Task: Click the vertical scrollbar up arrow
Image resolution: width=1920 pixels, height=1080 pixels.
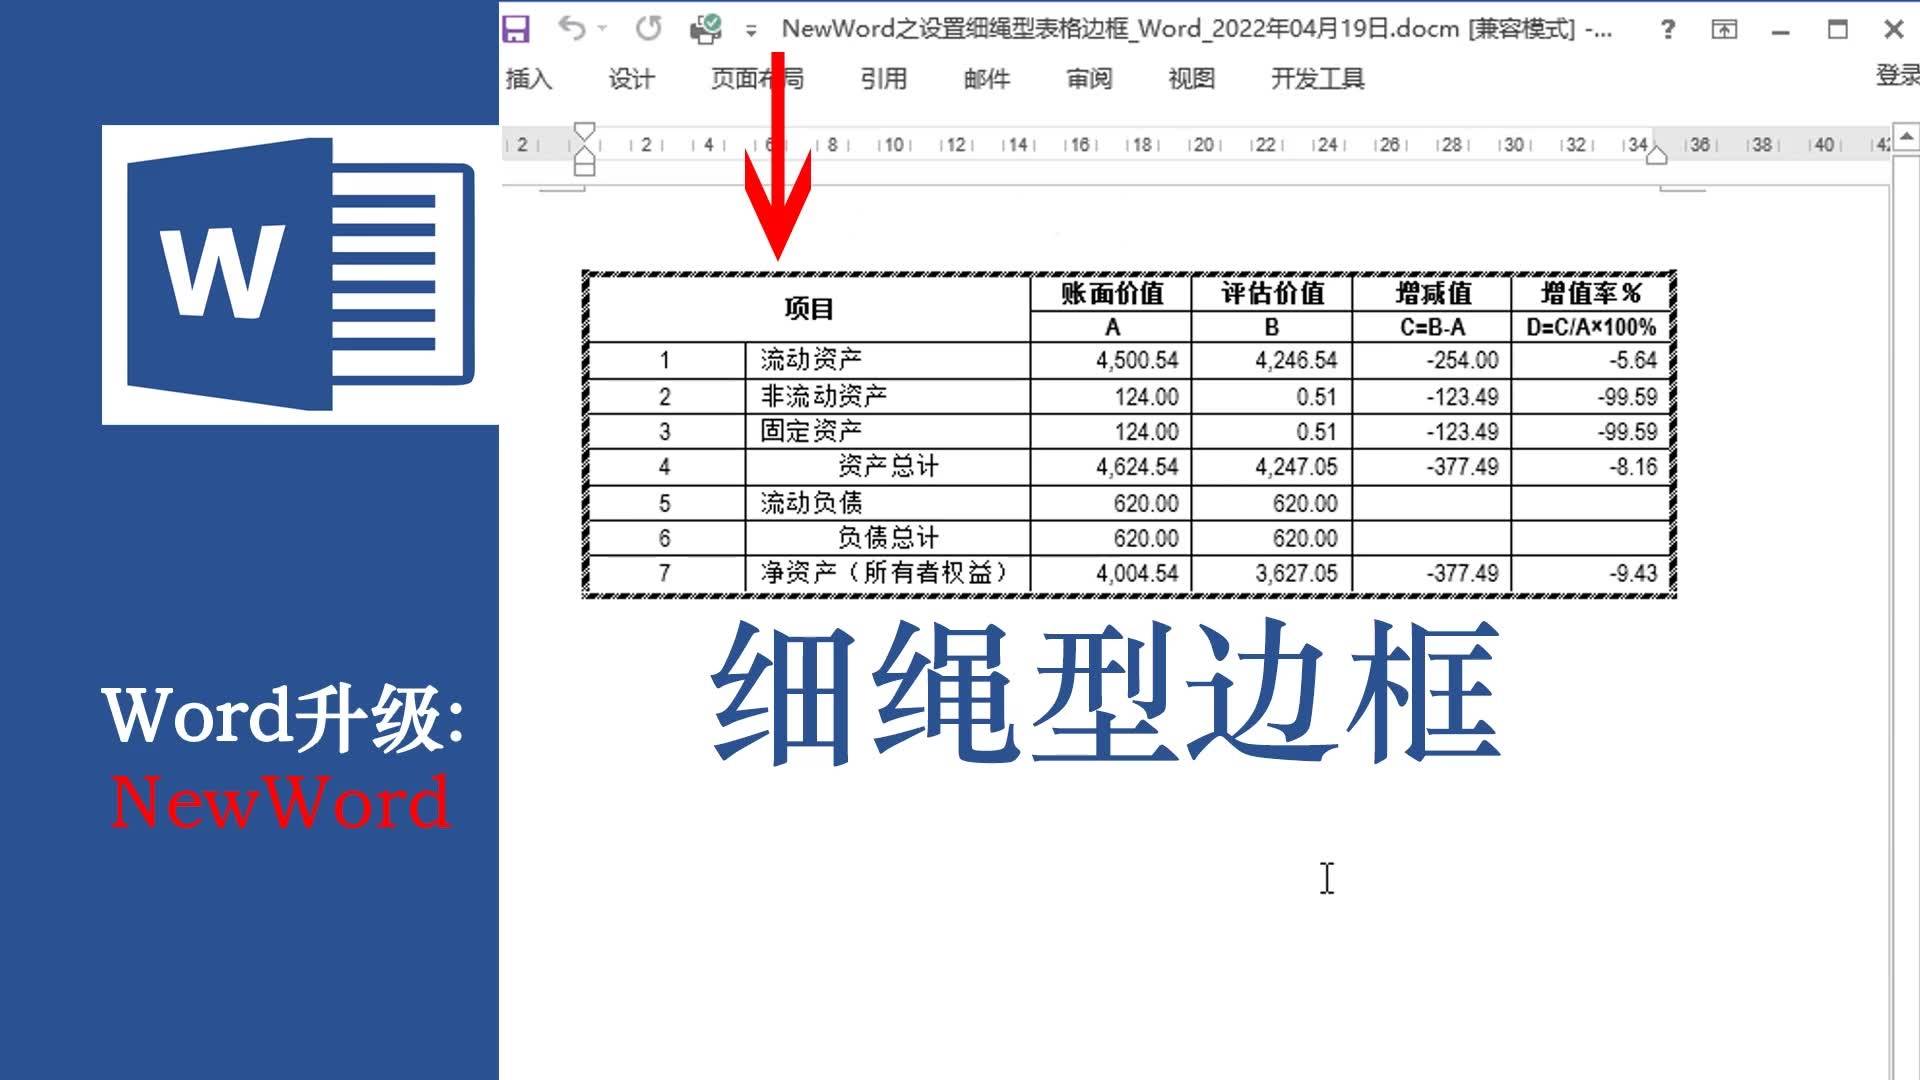Action: [x=1906, y=136]
